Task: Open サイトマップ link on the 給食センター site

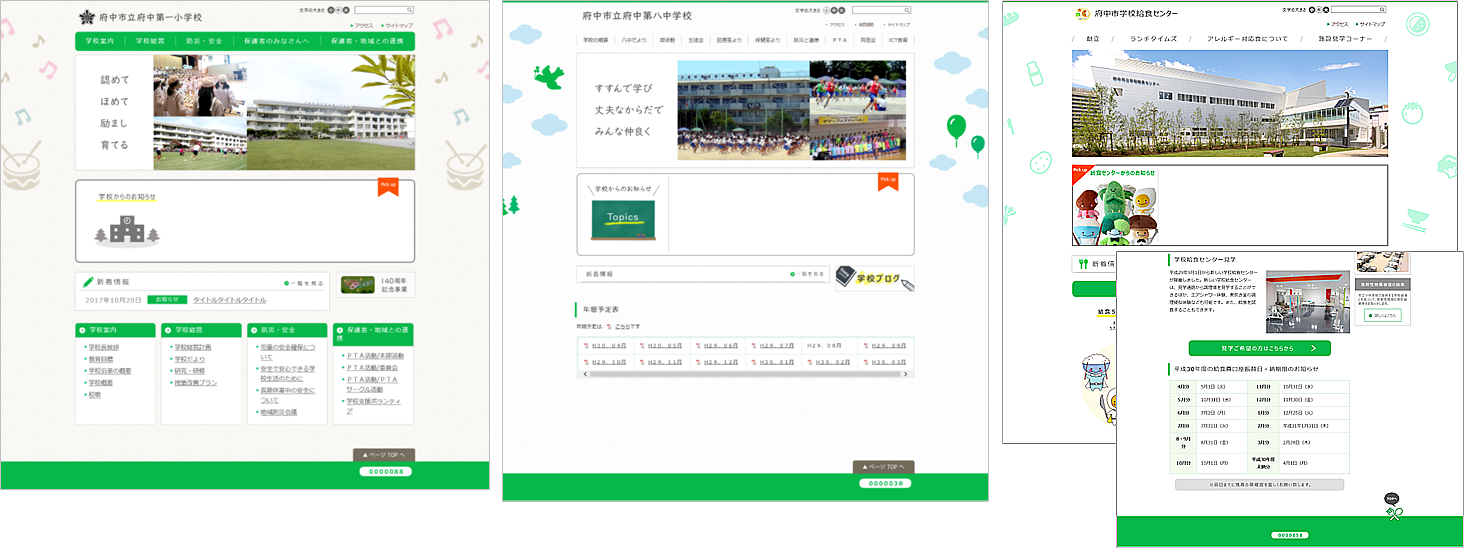Action: pos(1371,24)
